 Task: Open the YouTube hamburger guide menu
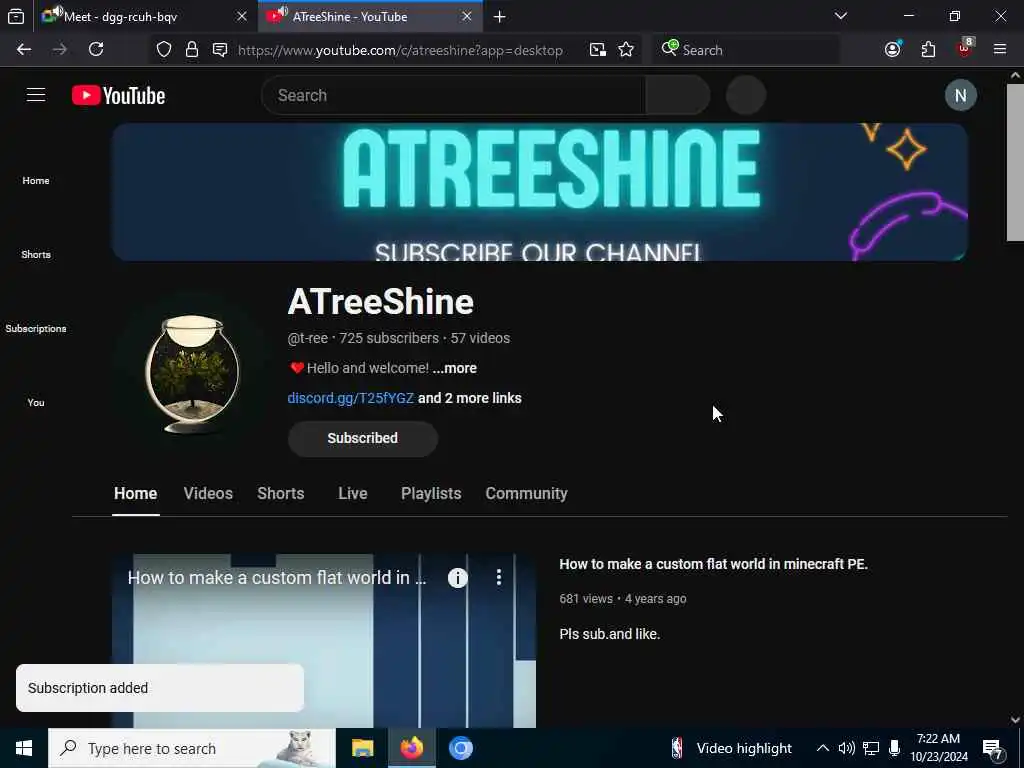click(36, 95)
